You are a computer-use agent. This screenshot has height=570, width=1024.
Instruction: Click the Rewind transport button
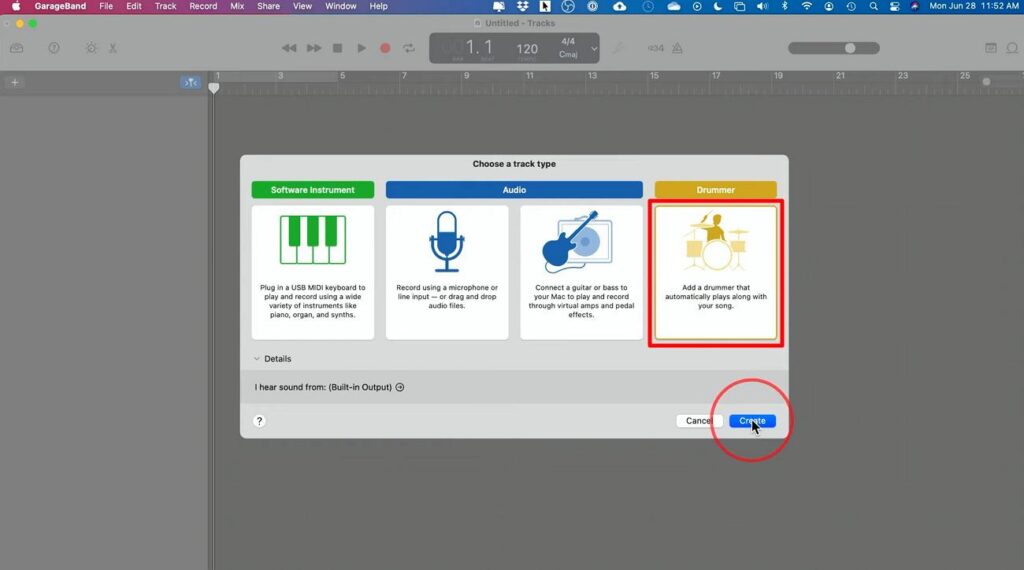click(289, 48)
